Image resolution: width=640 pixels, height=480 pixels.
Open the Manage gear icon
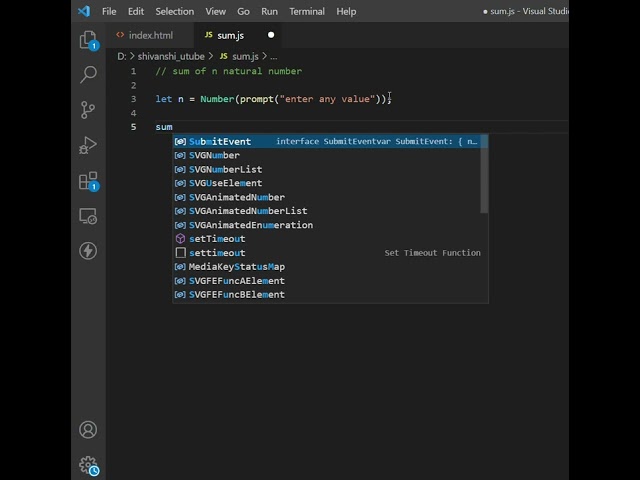(88, 465)
